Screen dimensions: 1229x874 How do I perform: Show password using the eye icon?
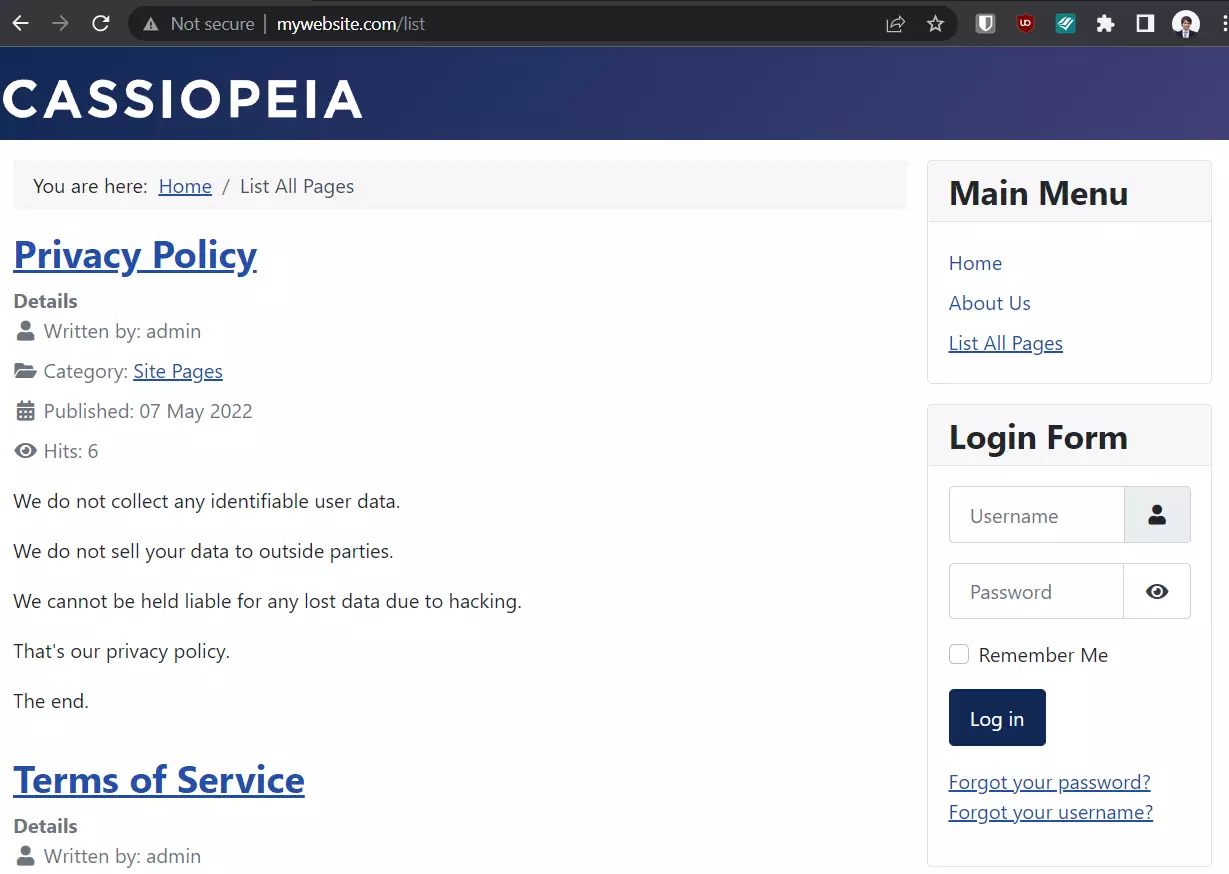(1157, 591)
